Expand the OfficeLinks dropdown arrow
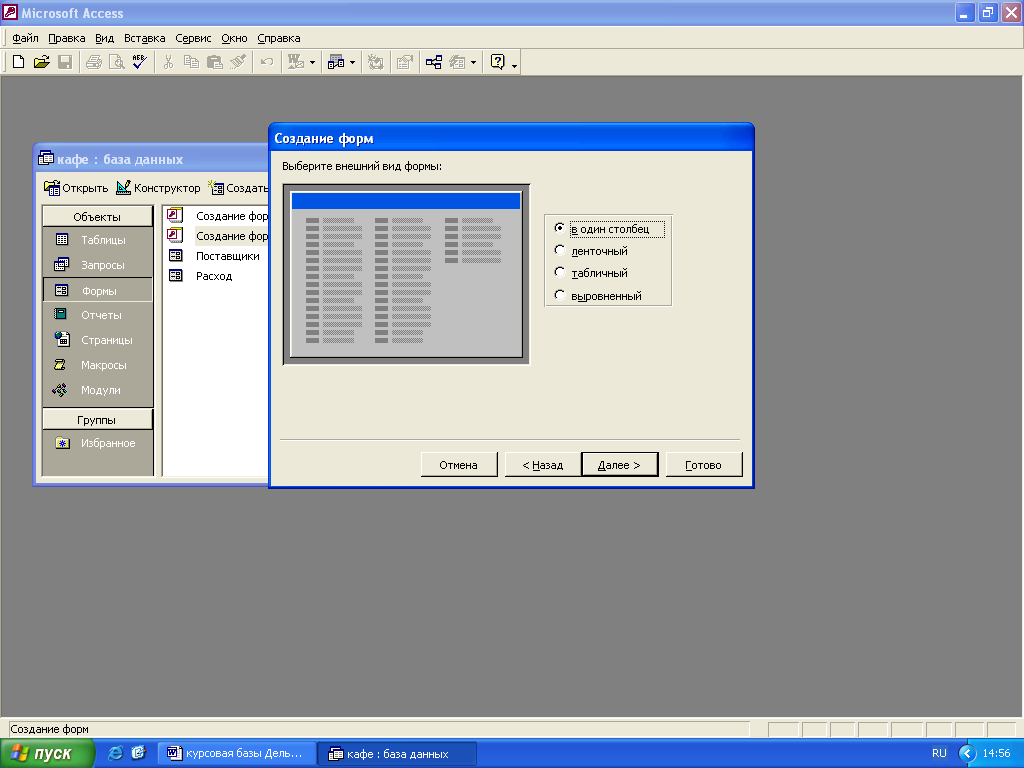This screenshot has height=768, width=1024. 312,62
